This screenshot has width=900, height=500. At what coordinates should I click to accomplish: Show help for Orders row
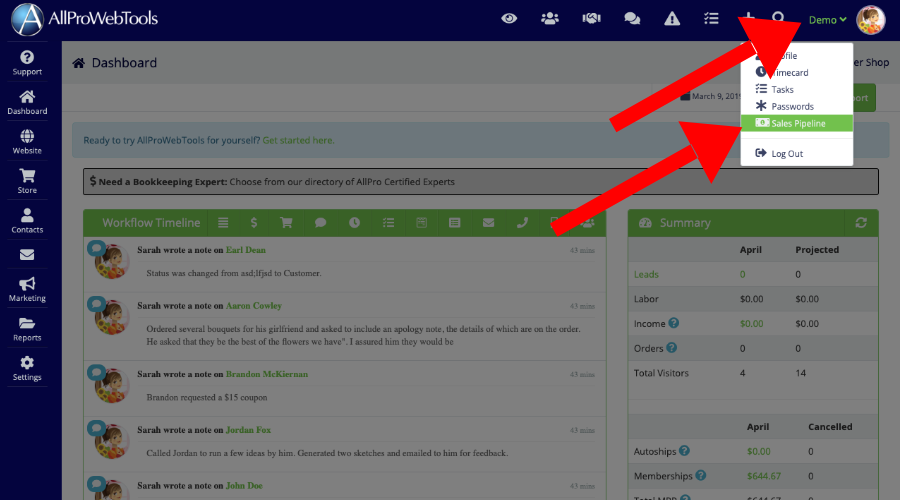672,348
